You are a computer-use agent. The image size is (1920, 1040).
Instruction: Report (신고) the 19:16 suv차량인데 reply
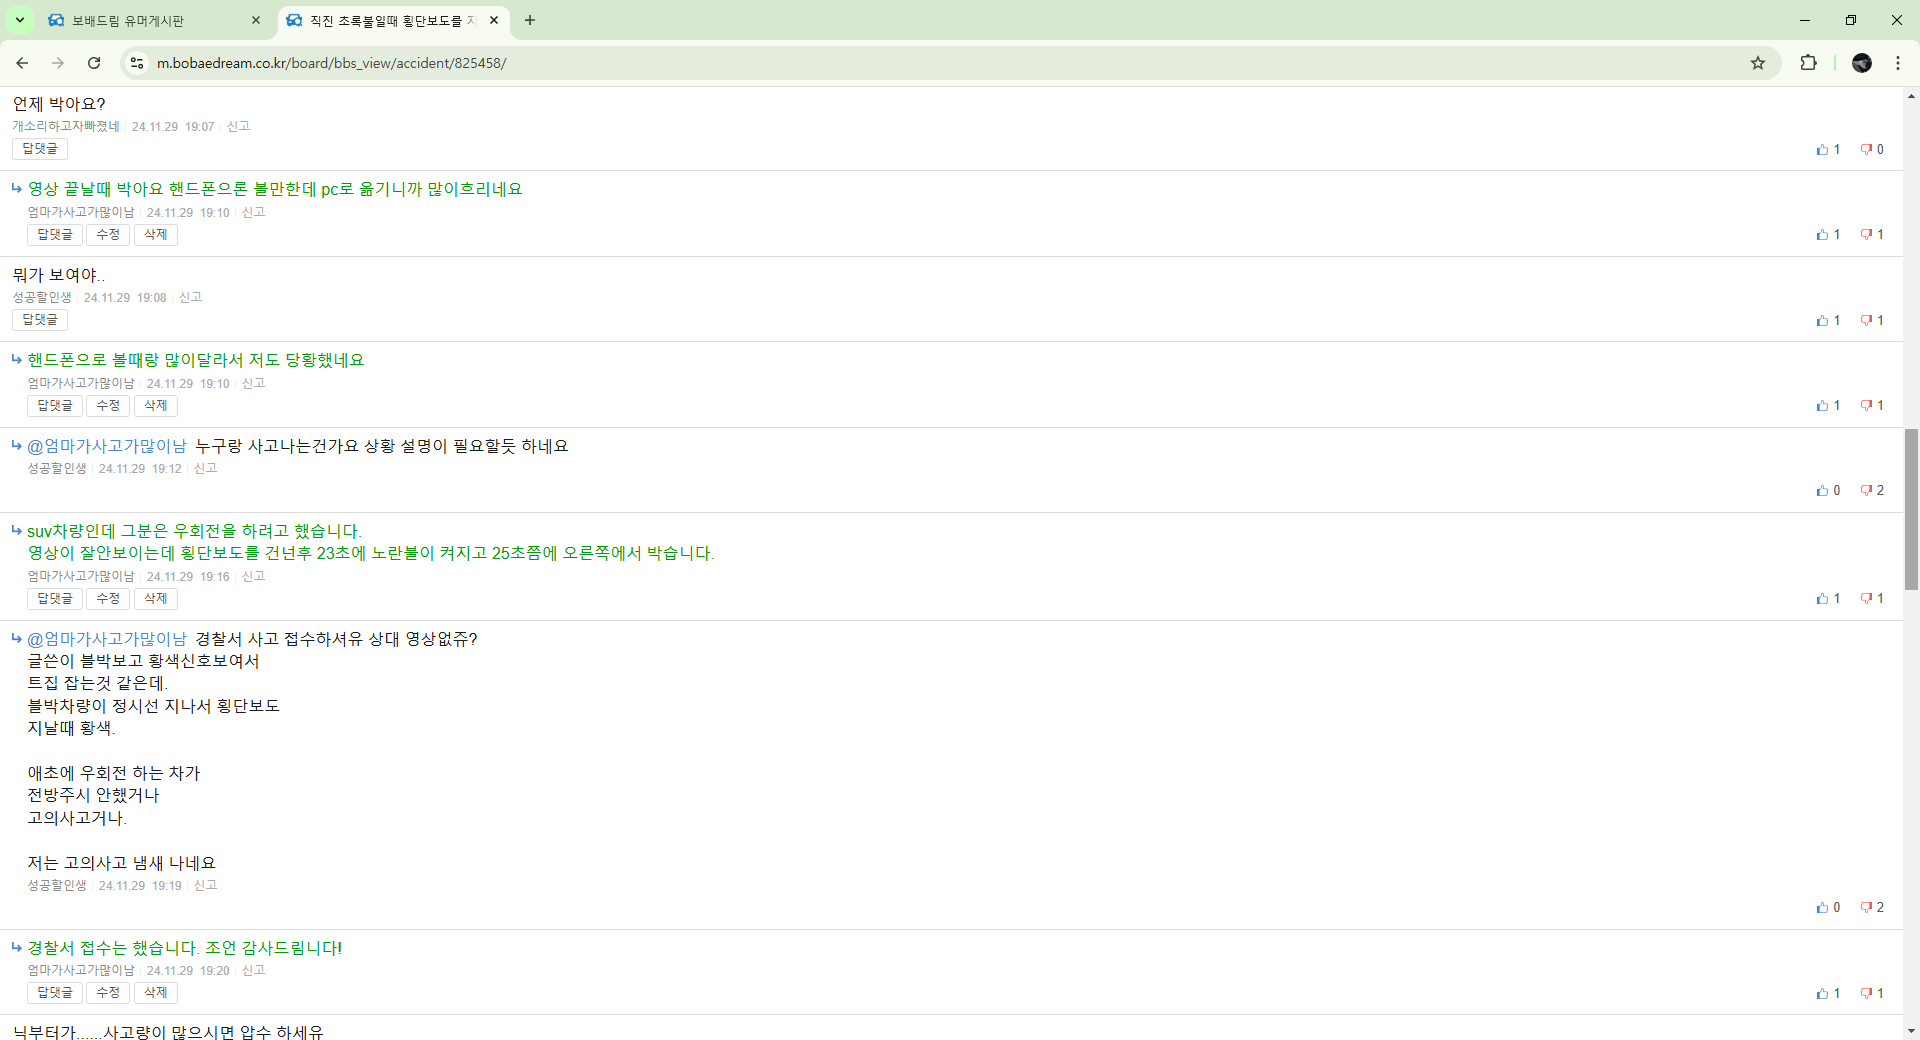click(x=253, y=576)
